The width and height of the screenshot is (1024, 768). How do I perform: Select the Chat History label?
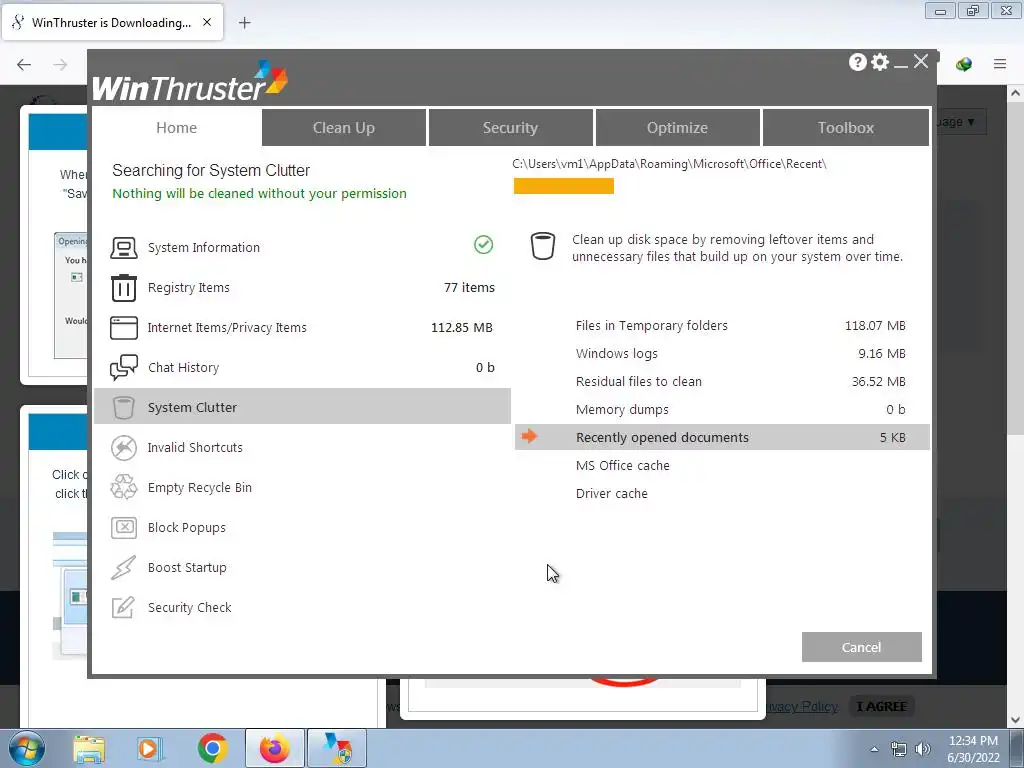click(x=184, y=368)
